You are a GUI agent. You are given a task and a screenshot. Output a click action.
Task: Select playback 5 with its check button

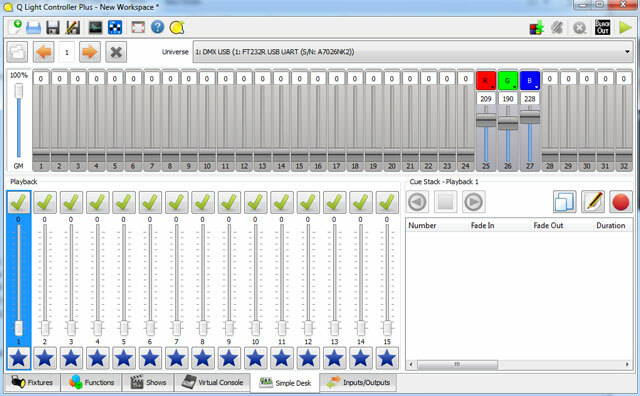pos(124,202)
